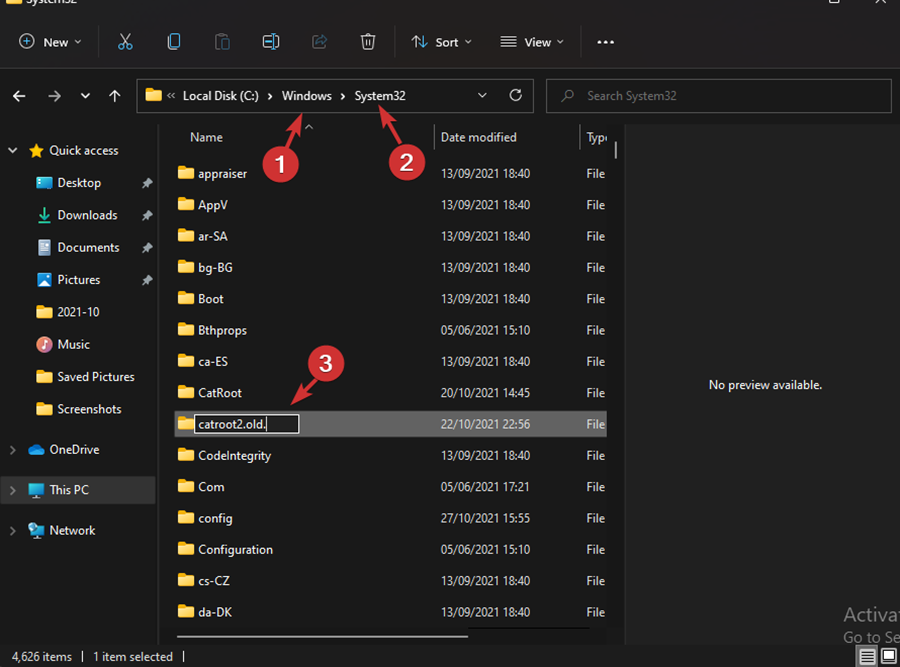Click the config folder icon
This screenshot has width=900, height=667.
click(x=185, y=518)
